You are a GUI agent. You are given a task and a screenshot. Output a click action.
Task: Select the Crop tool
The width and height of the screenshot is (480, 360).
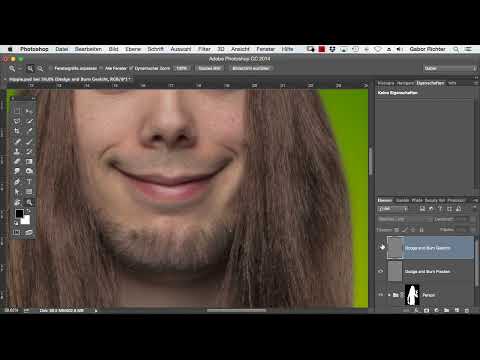point(17,131)
